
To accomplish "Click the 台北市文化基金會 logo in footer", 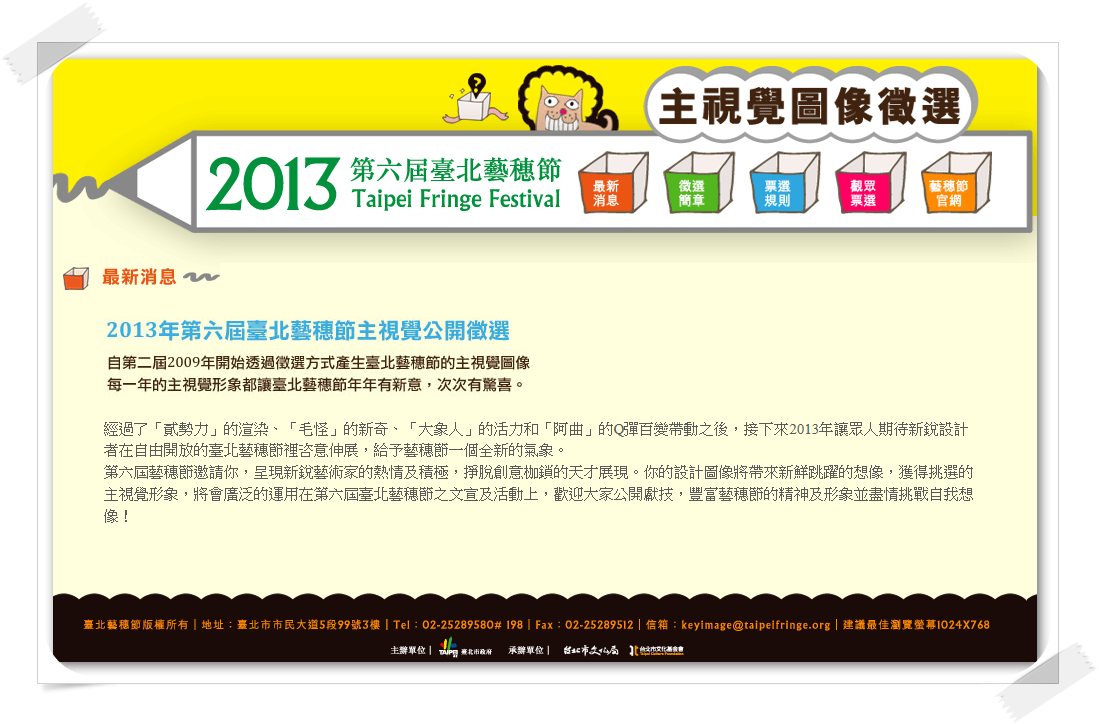I will [x=656, y=650].
